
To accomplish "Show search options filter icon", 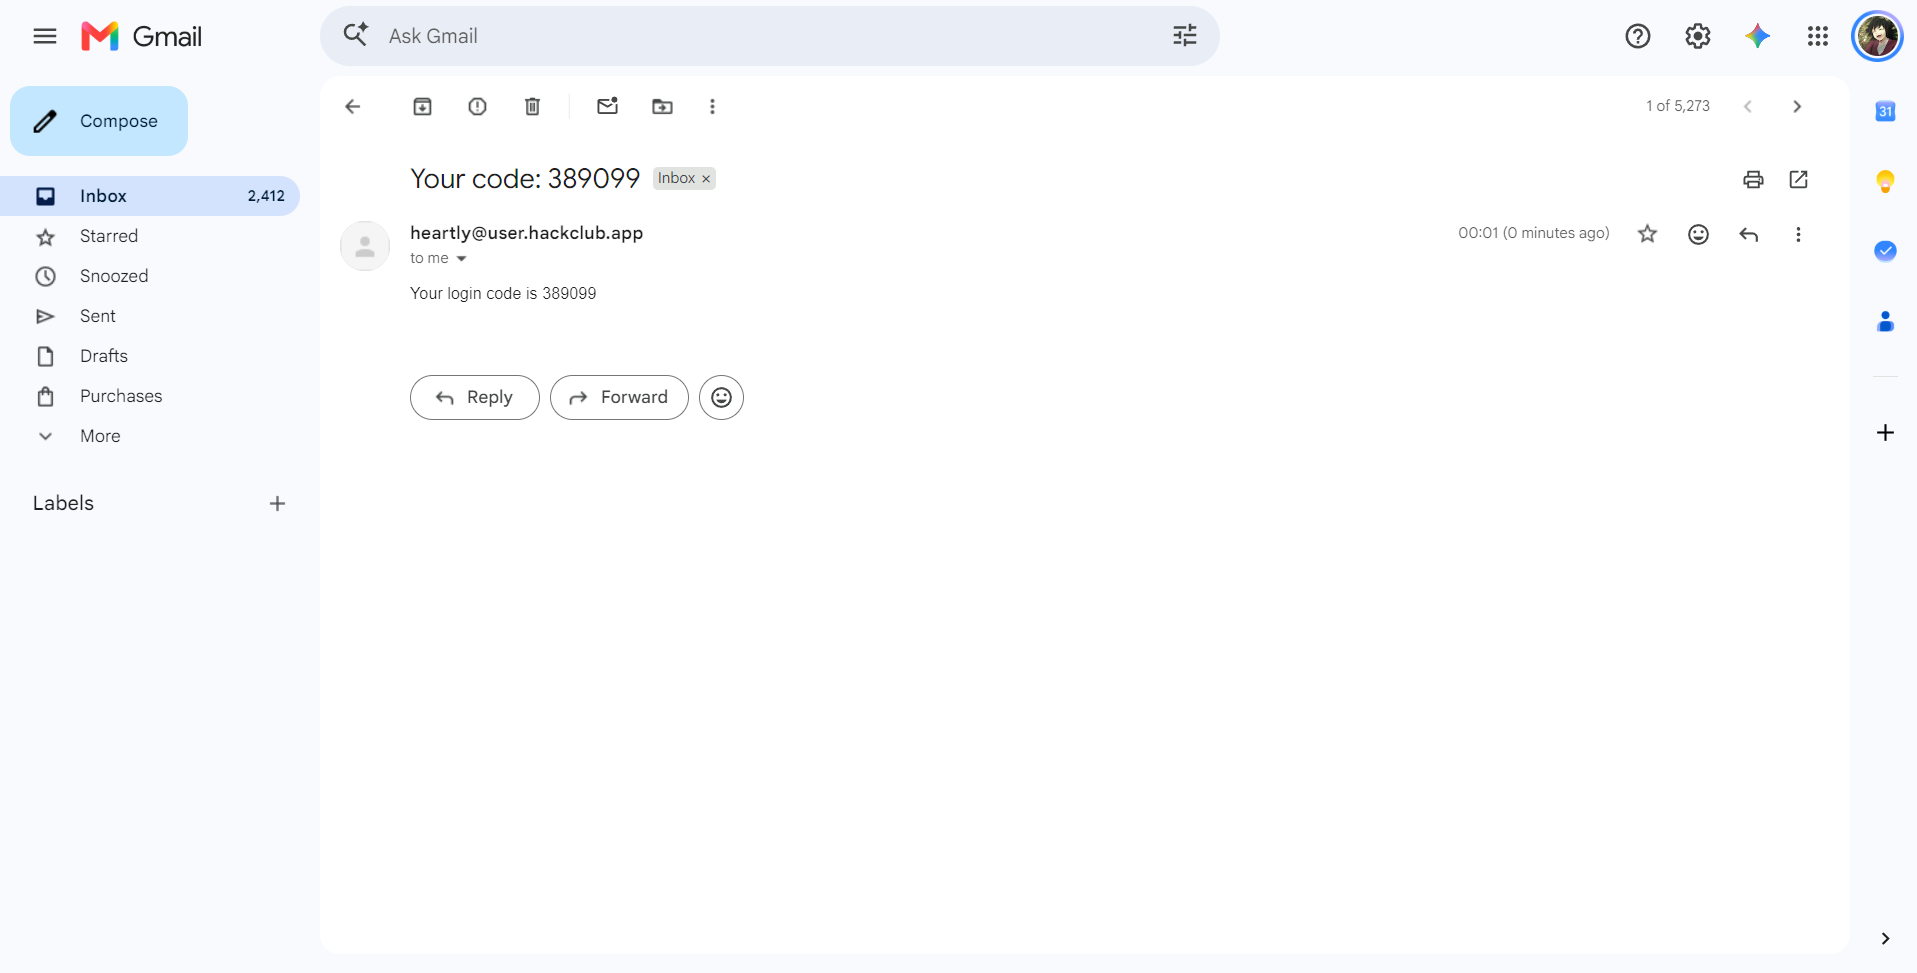I will click(1185, 37).
